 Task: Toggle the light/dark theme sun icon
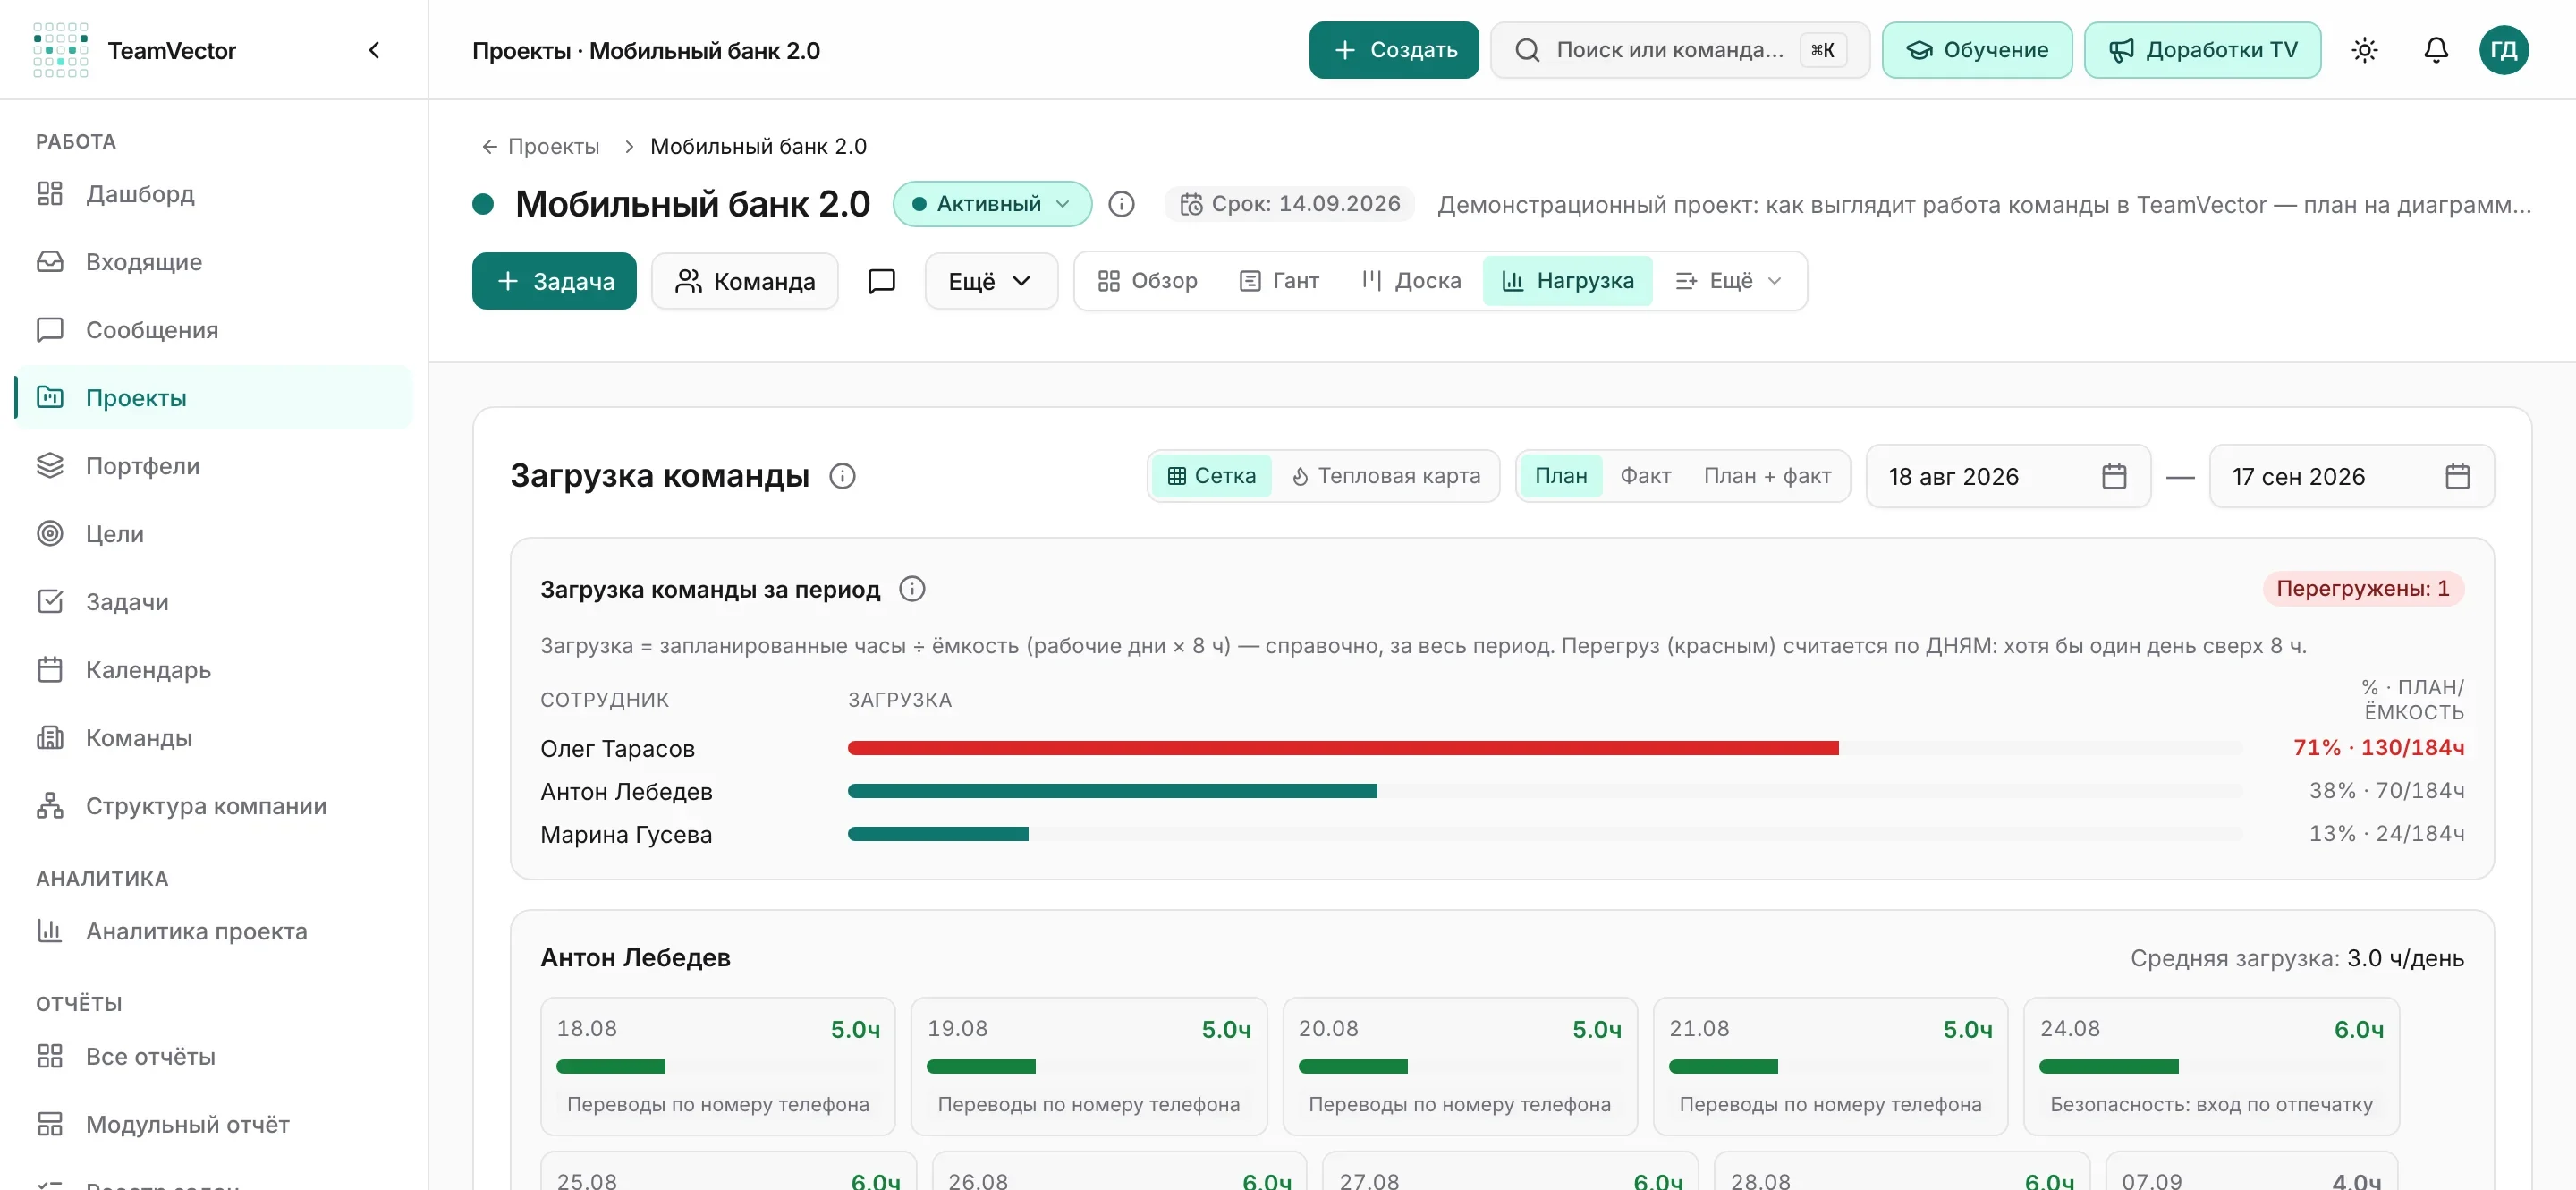[2364, 50]
